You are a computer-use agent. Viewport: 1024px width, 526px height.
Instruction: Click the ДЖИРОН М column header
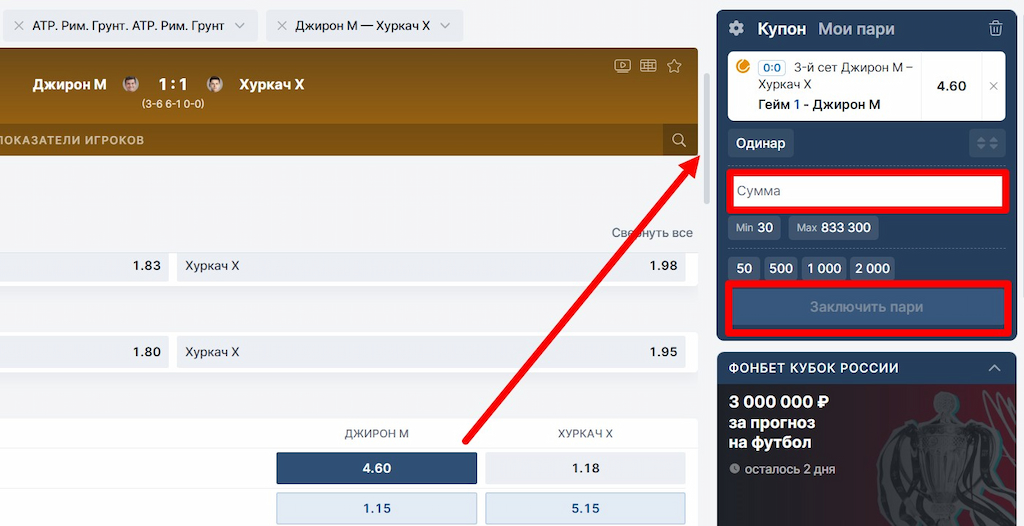click(377, 434)
